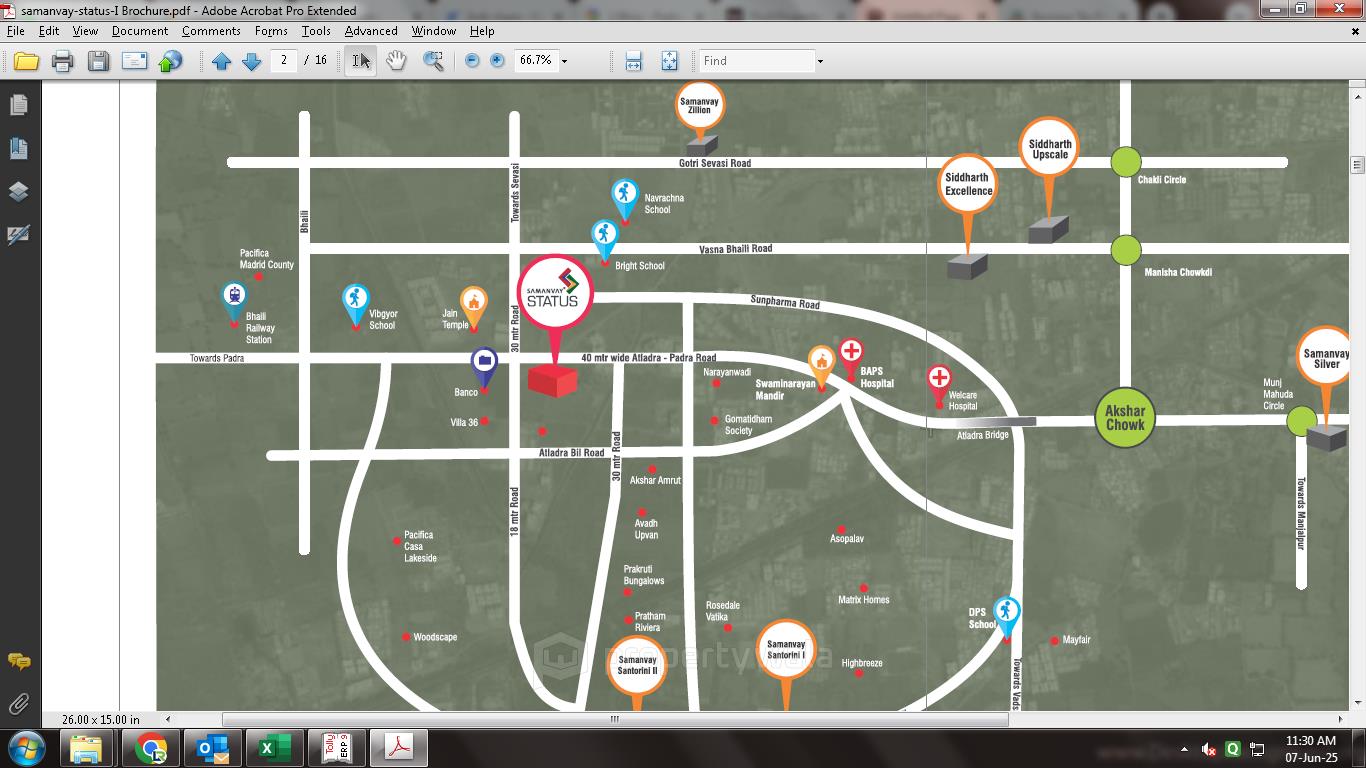Click the system clock 11:30 AM
This screenshot has height=769, width=1366.
point(1311,741)
